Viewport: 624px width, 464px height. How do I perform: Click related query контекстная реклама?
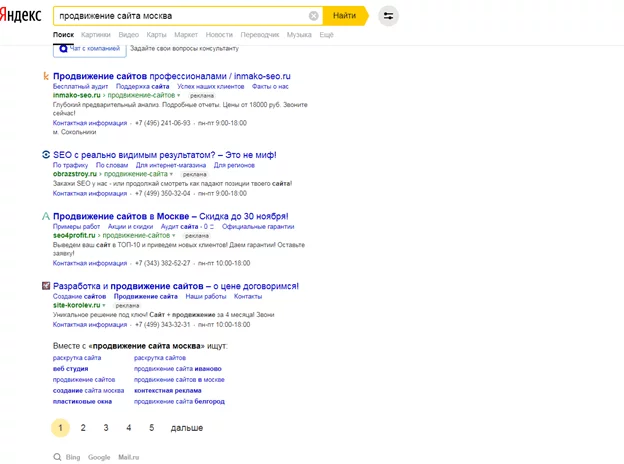[x=168, y=390]
